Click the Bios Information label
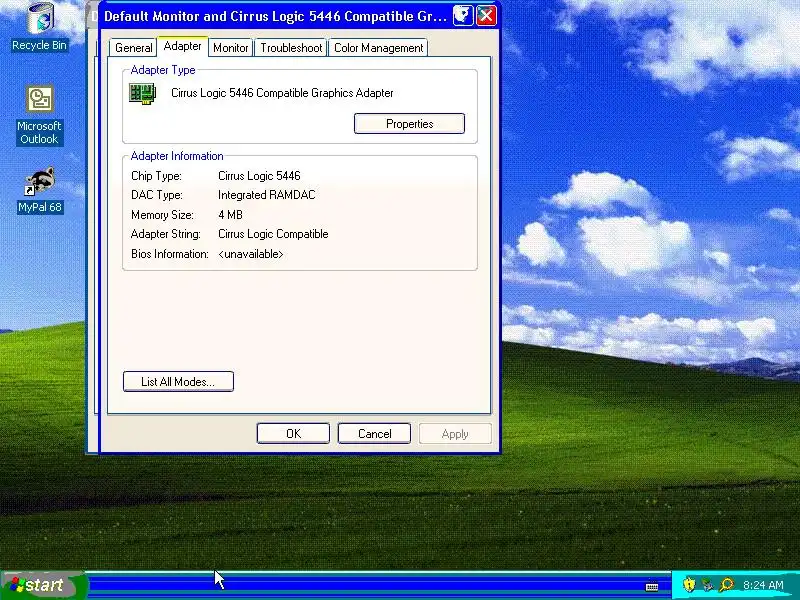The height and width of the screenshot is (600, 800). 170,254
